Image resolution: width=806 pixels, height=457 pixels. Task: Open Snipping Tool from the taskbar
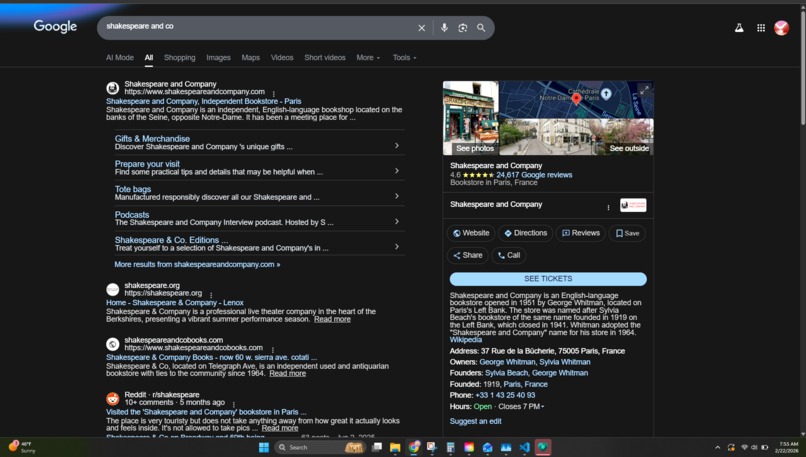pyautogui.click(x=432, y=447)
